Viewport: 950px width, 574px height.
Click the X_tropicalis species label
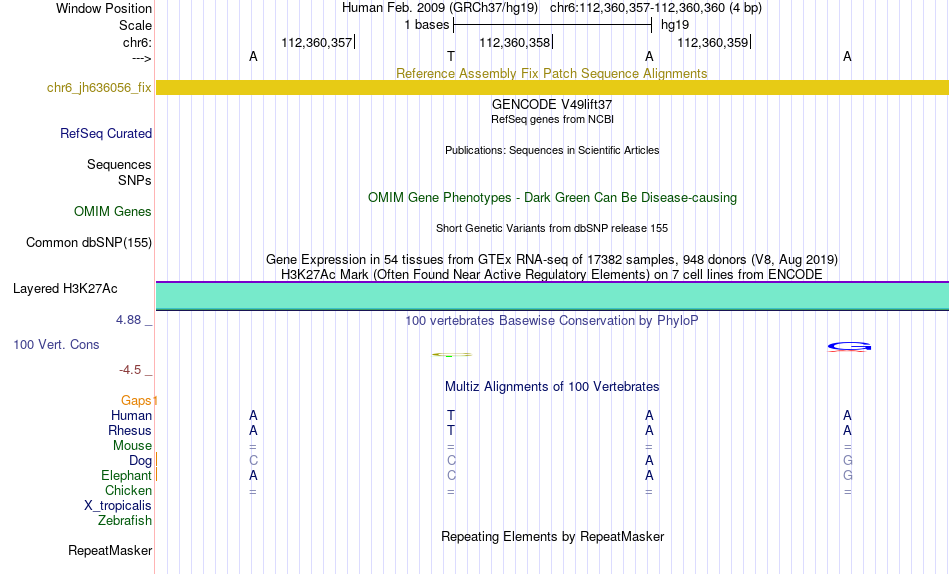(x=118, y=506)
